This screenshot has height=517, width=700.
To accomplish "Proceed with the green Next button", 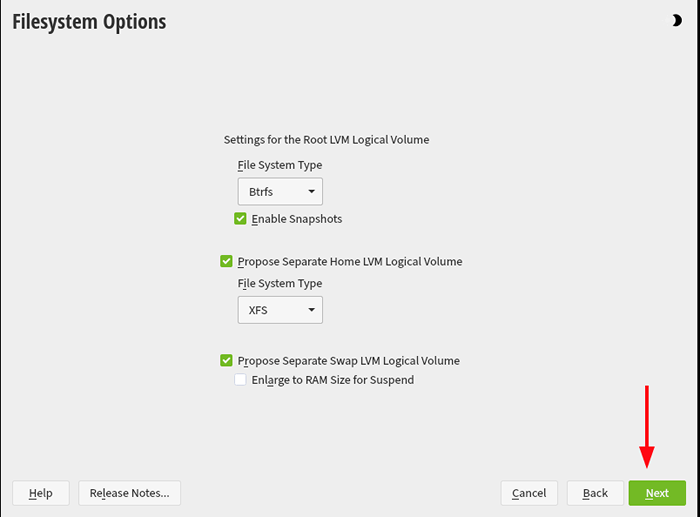I will coord(657,493).
